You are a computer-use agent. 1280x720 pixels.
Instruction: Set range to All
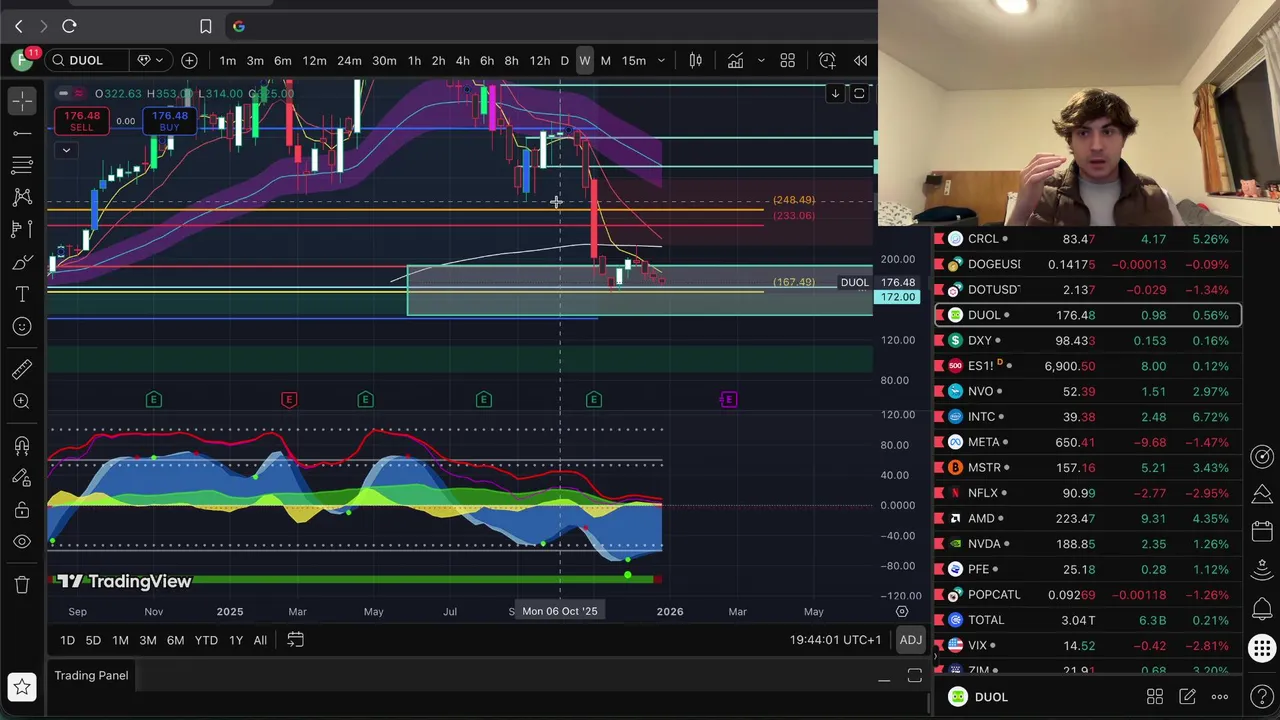pyautogui.click(x=260, y=640)
